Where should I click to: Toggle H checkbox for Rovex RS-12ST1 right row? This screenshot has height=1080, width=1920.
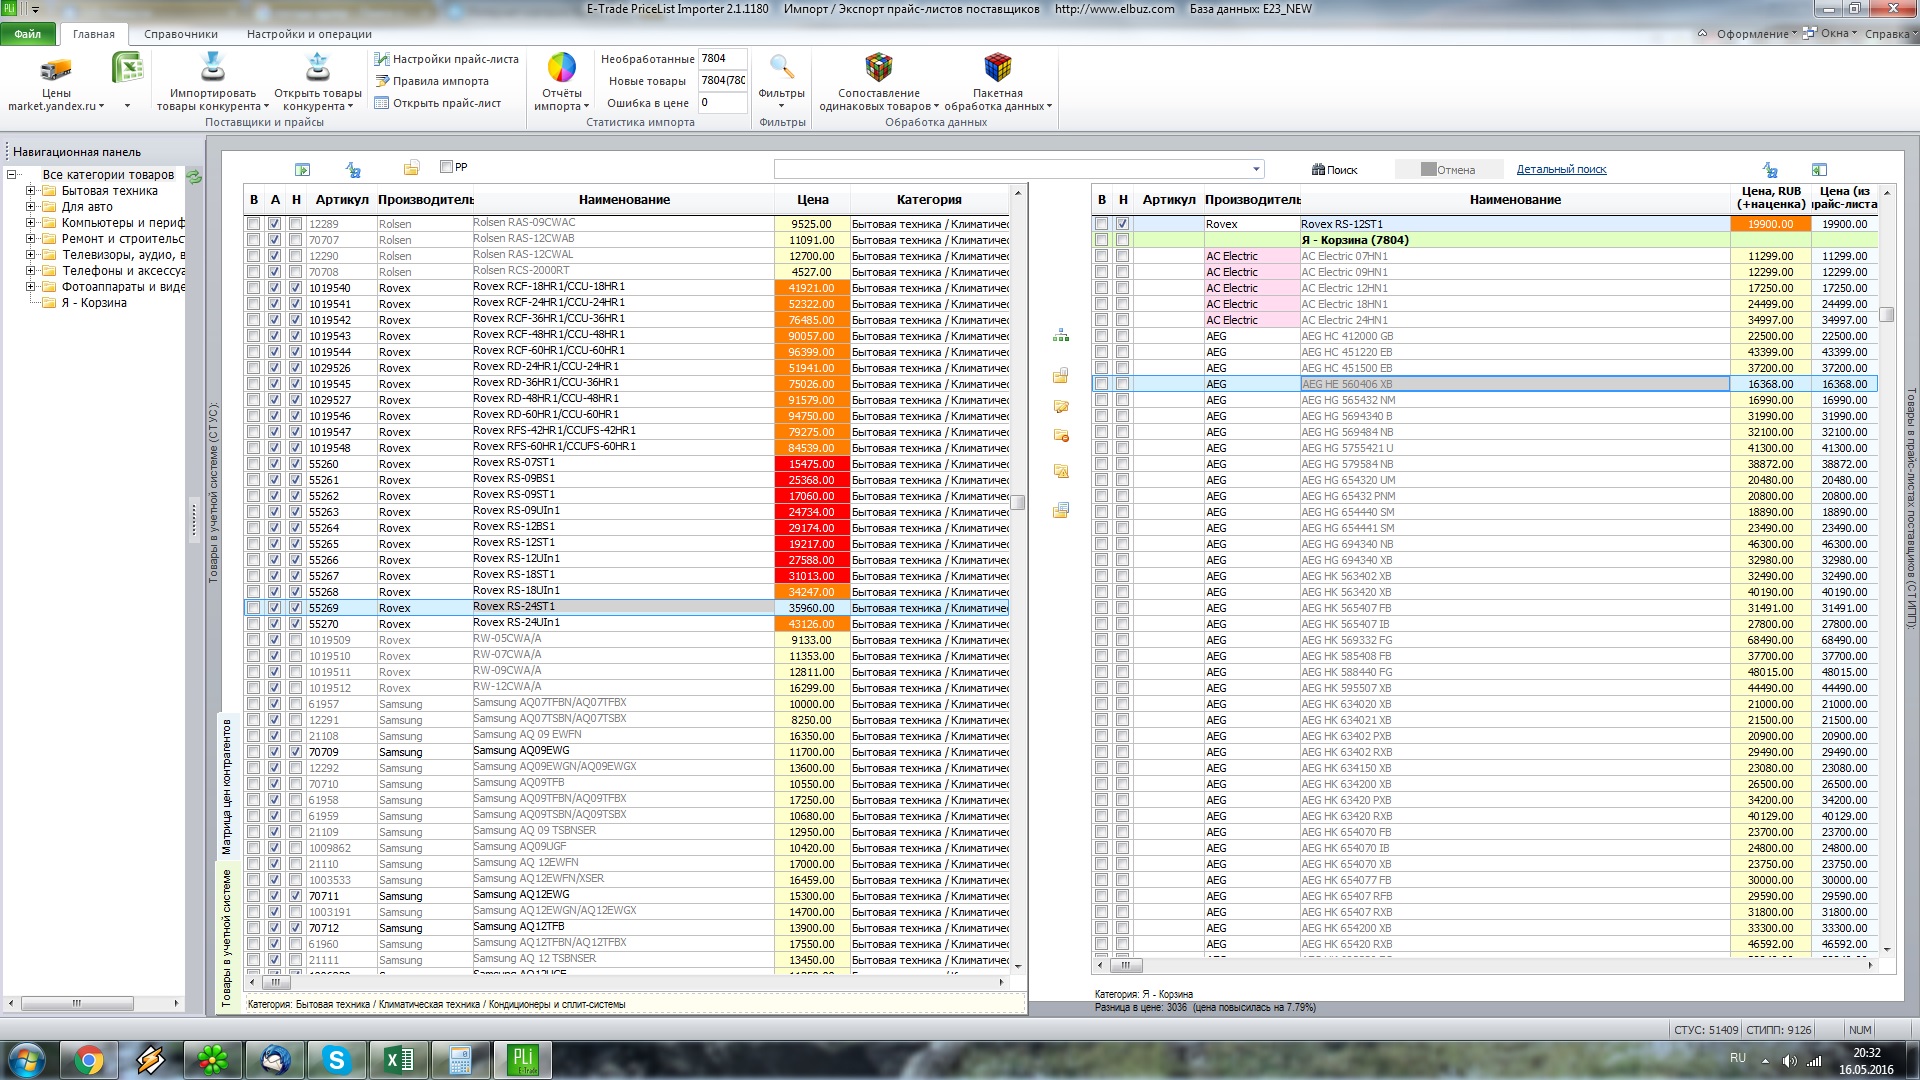click(x=1122, y=224)
